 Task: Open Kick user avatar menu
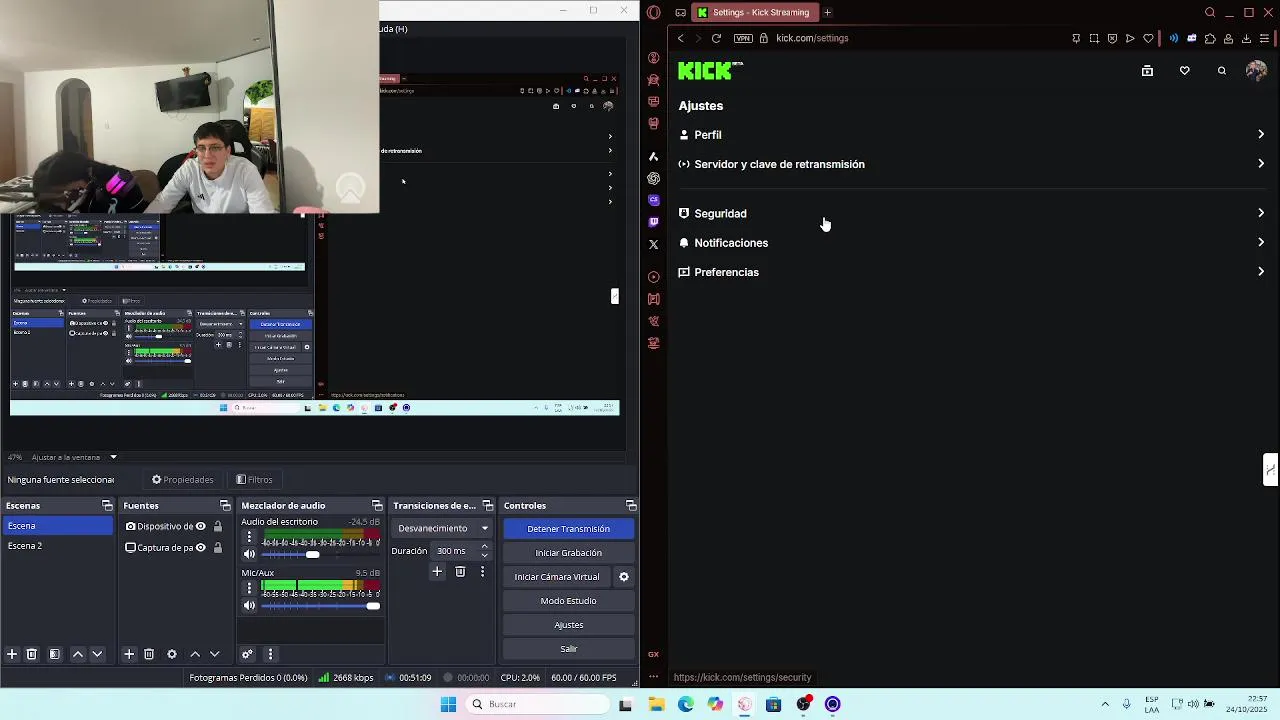coord(1256,70)
